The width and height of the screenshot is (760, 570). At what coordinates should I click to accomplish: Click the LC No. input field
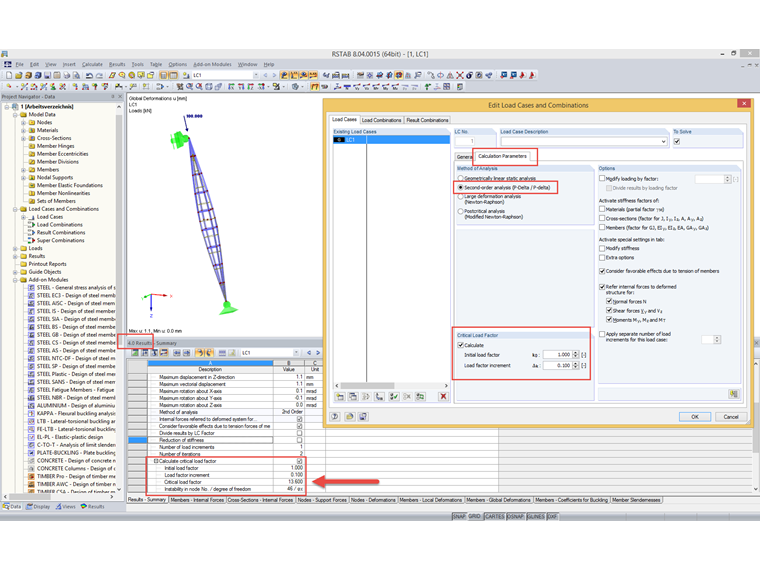pyautogui.click(x=464, y=142)
